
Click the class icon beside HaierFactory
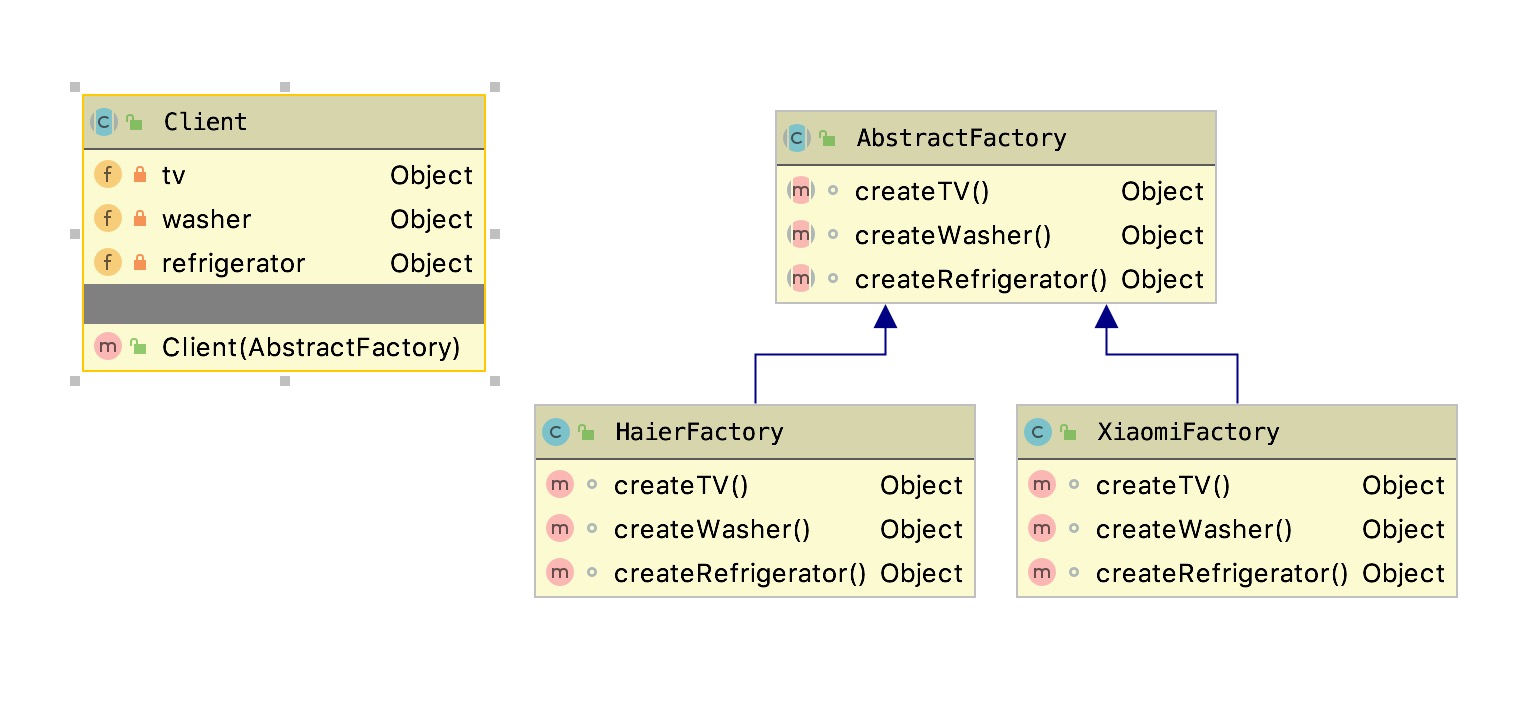(556, 432)
